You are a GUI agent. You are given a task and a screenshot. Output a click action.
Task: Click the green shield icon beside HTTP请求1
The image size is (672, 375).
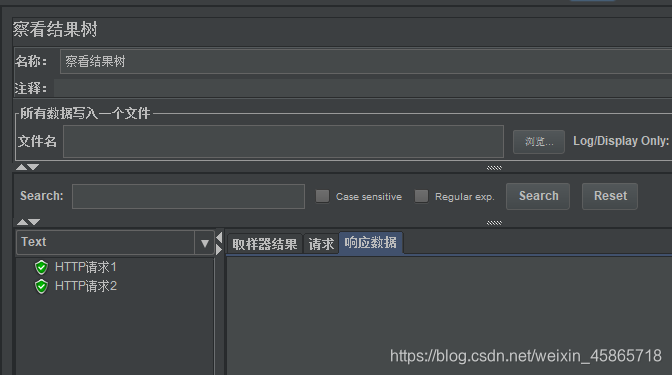pyautogui.click(x=41, y=267)
